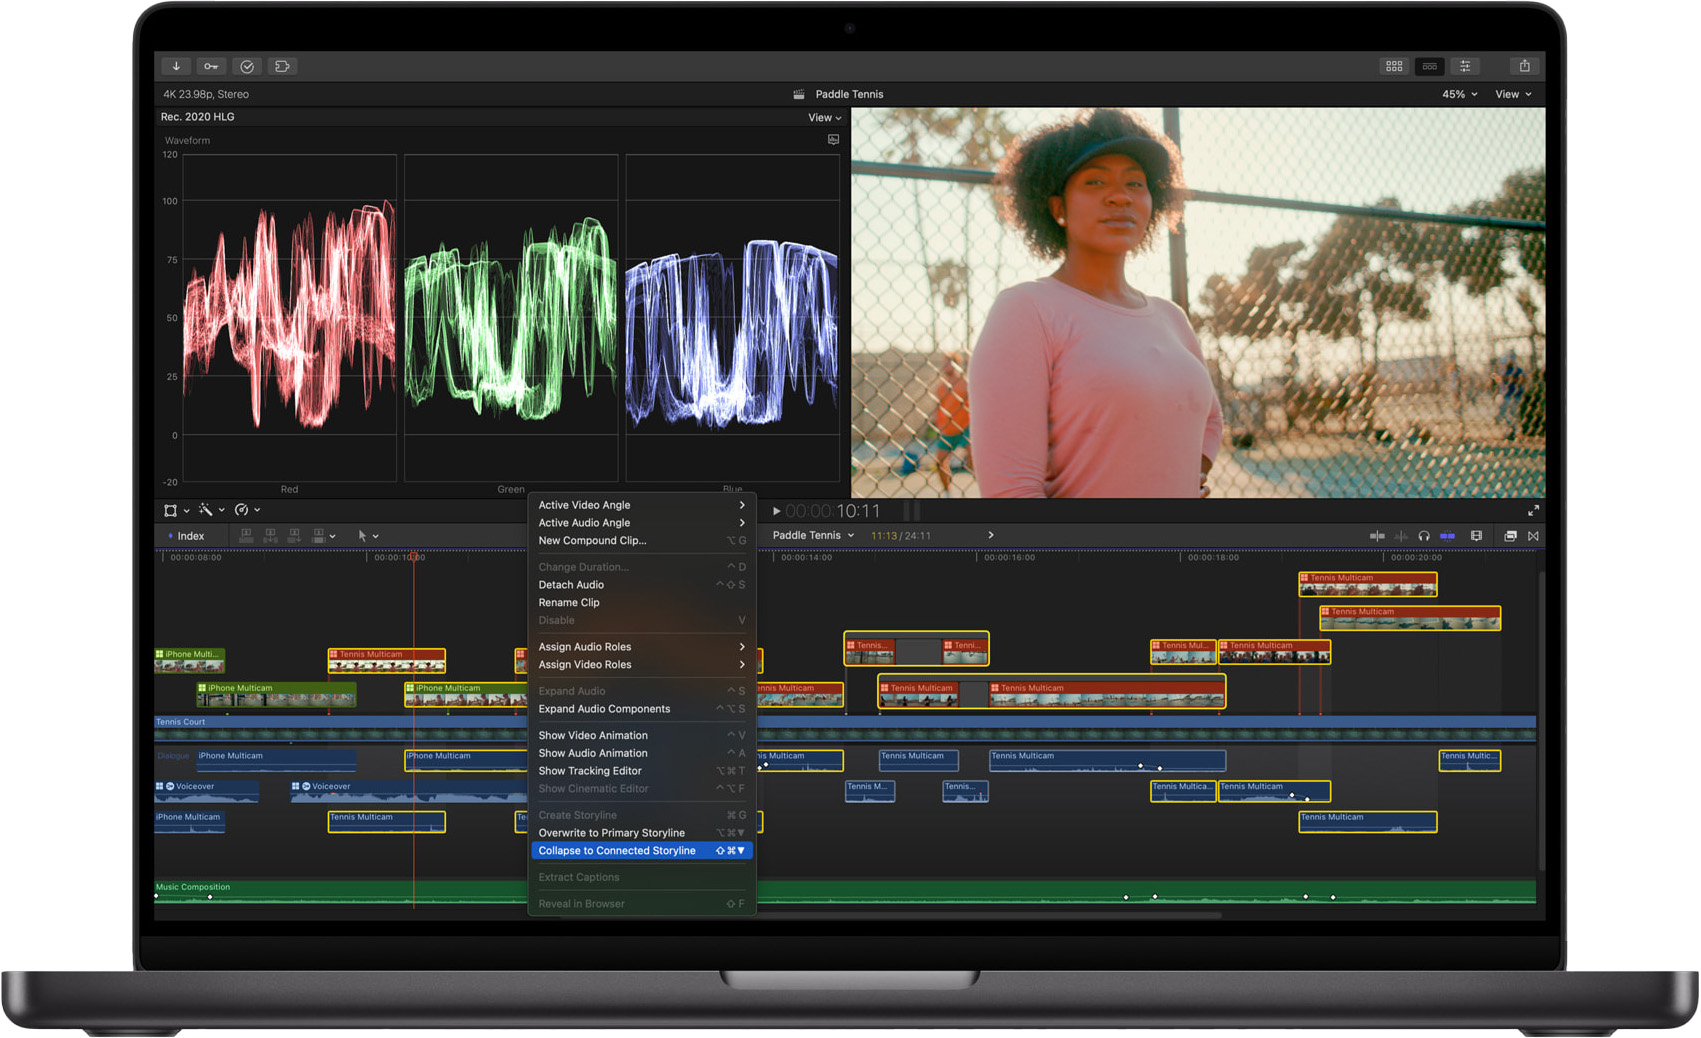
Task: Choose Collapse to Connected Storyline
Action: [617, 851]
